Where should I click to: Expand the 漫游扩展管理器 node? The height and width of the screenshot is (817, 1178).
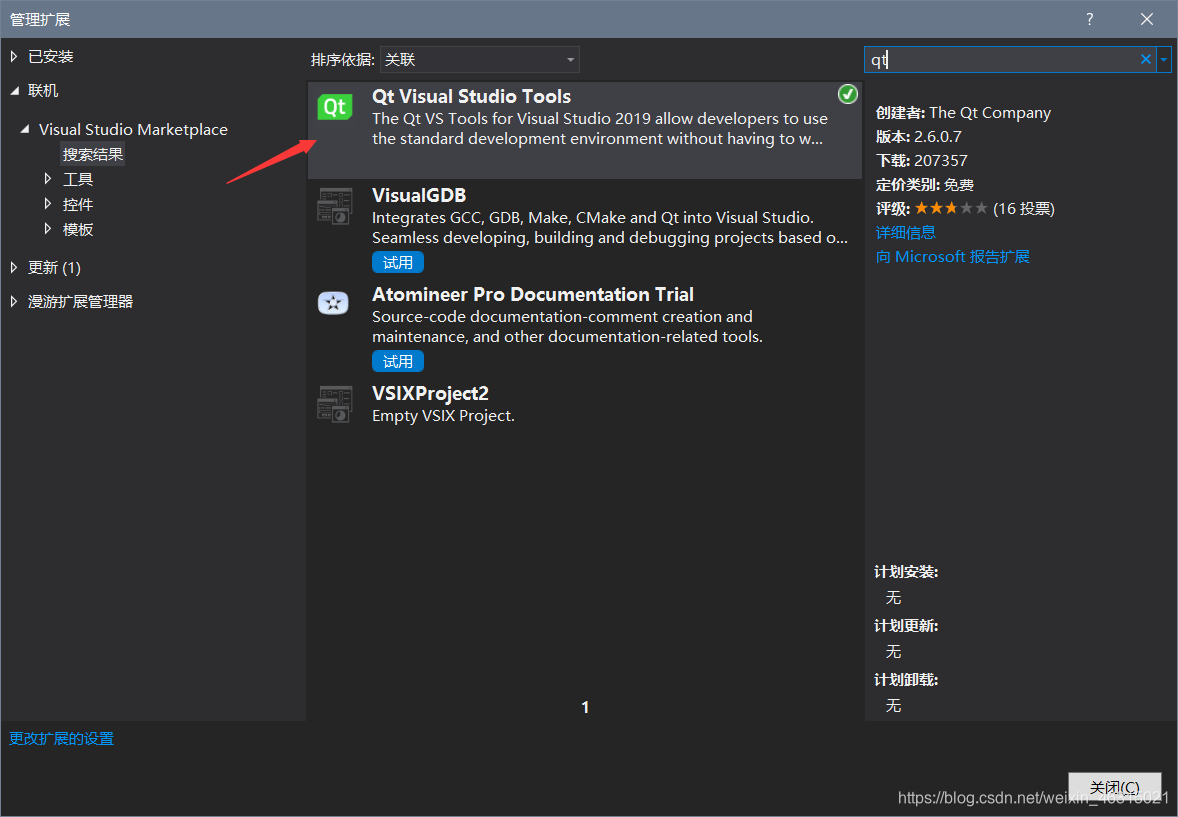click(14, 301)
